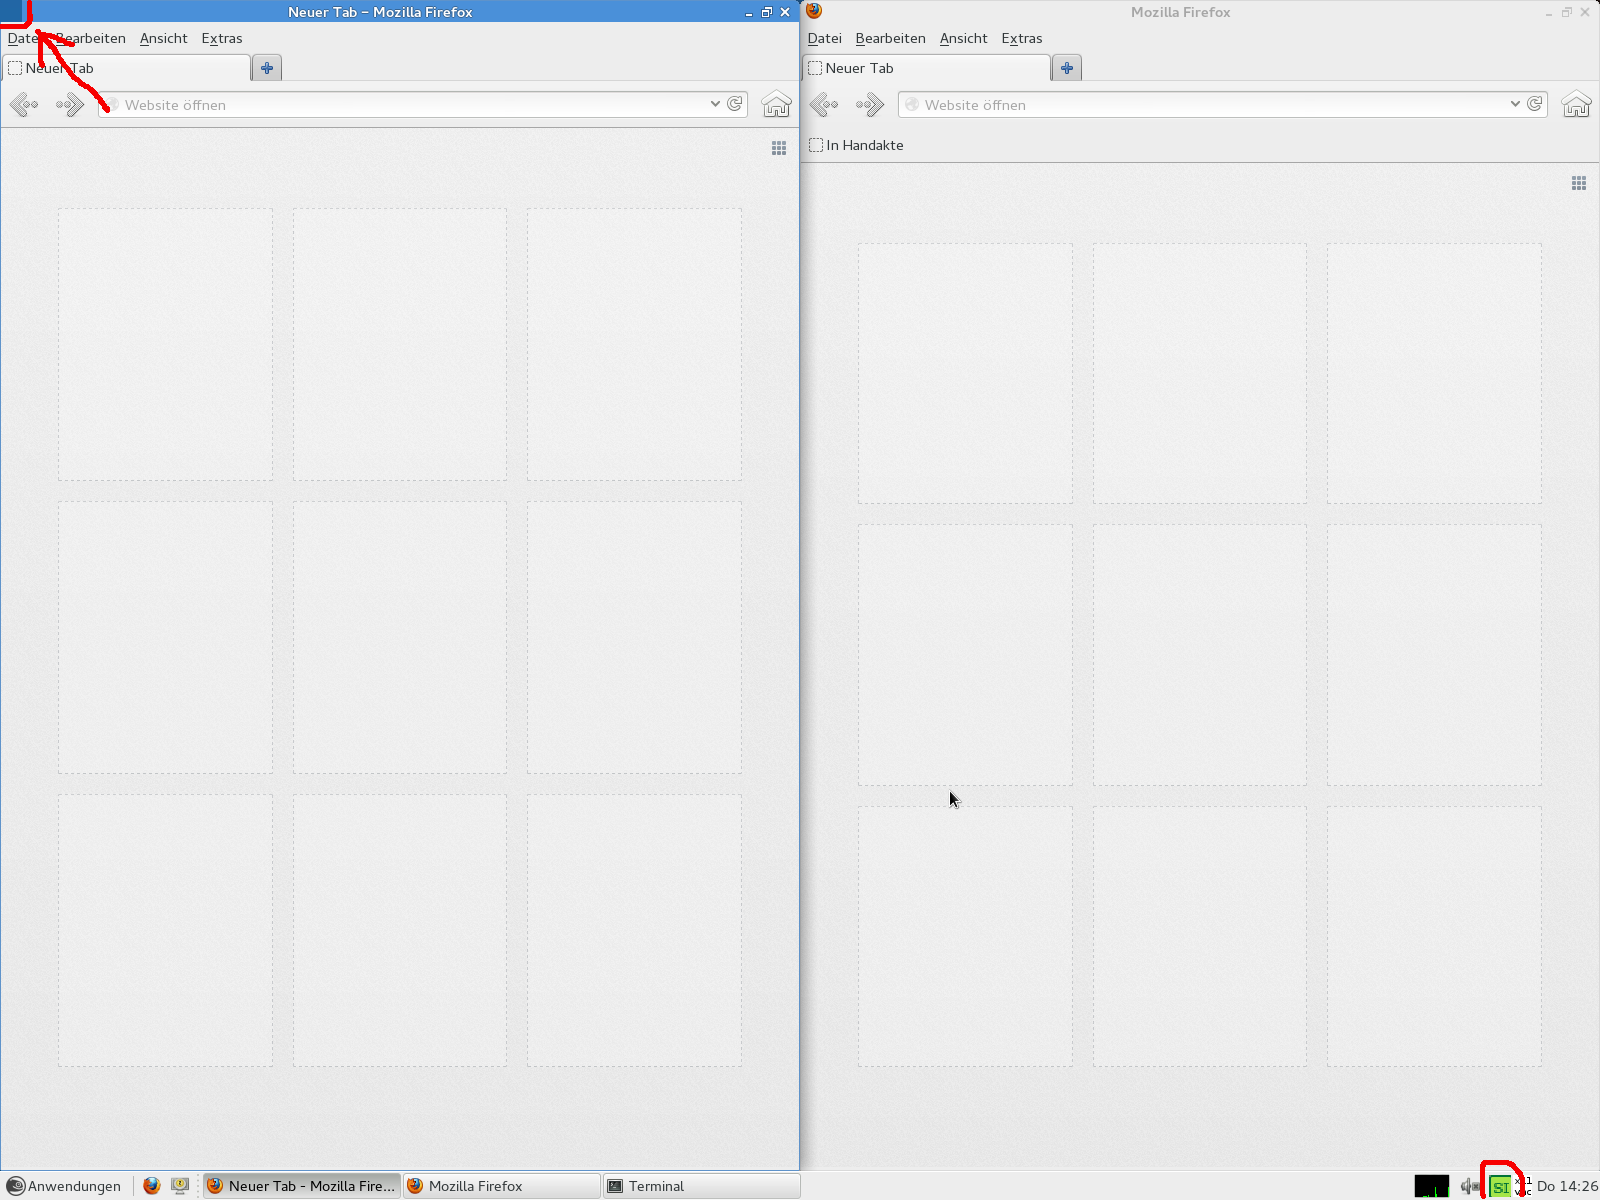Screen dimensions: 1600x1200
Task: Open the Extras menu in right Firefox window
Action: pyautogui.click(x=1021, y=38)
